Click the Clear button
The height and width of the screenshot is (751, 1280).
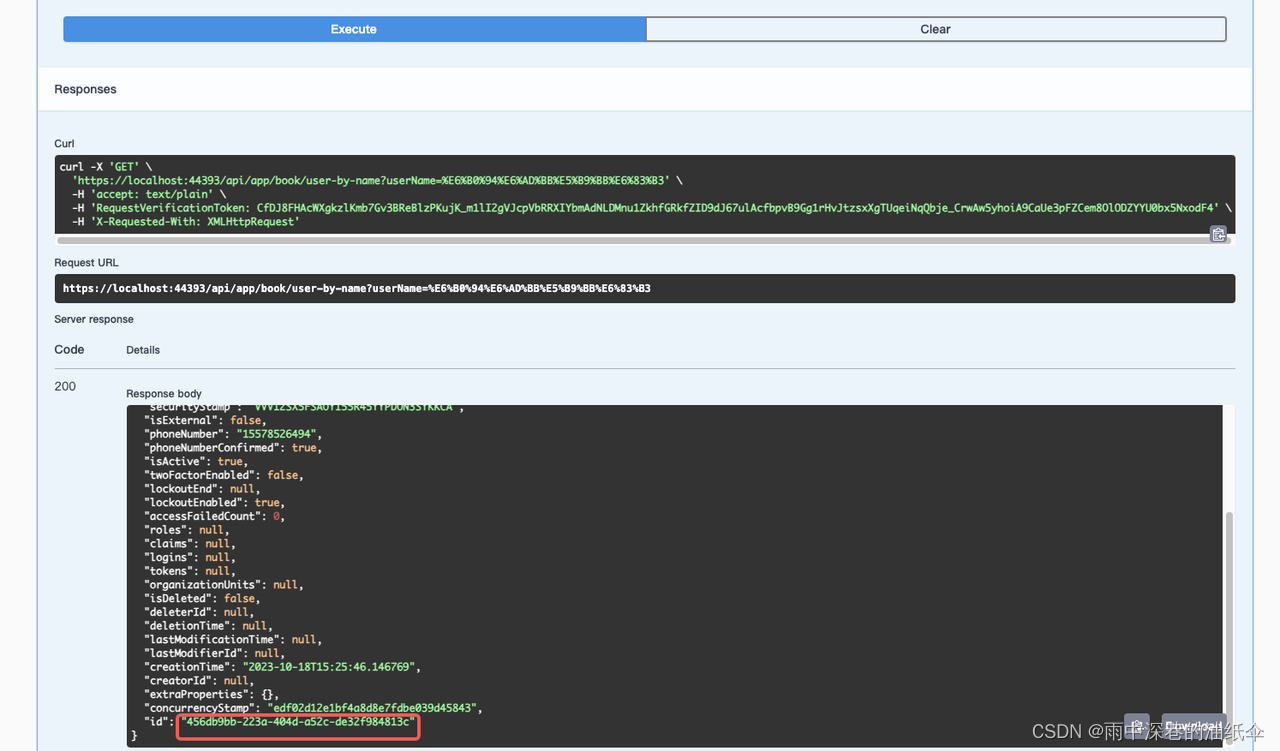pyautogui.click(x=935, y=29)
